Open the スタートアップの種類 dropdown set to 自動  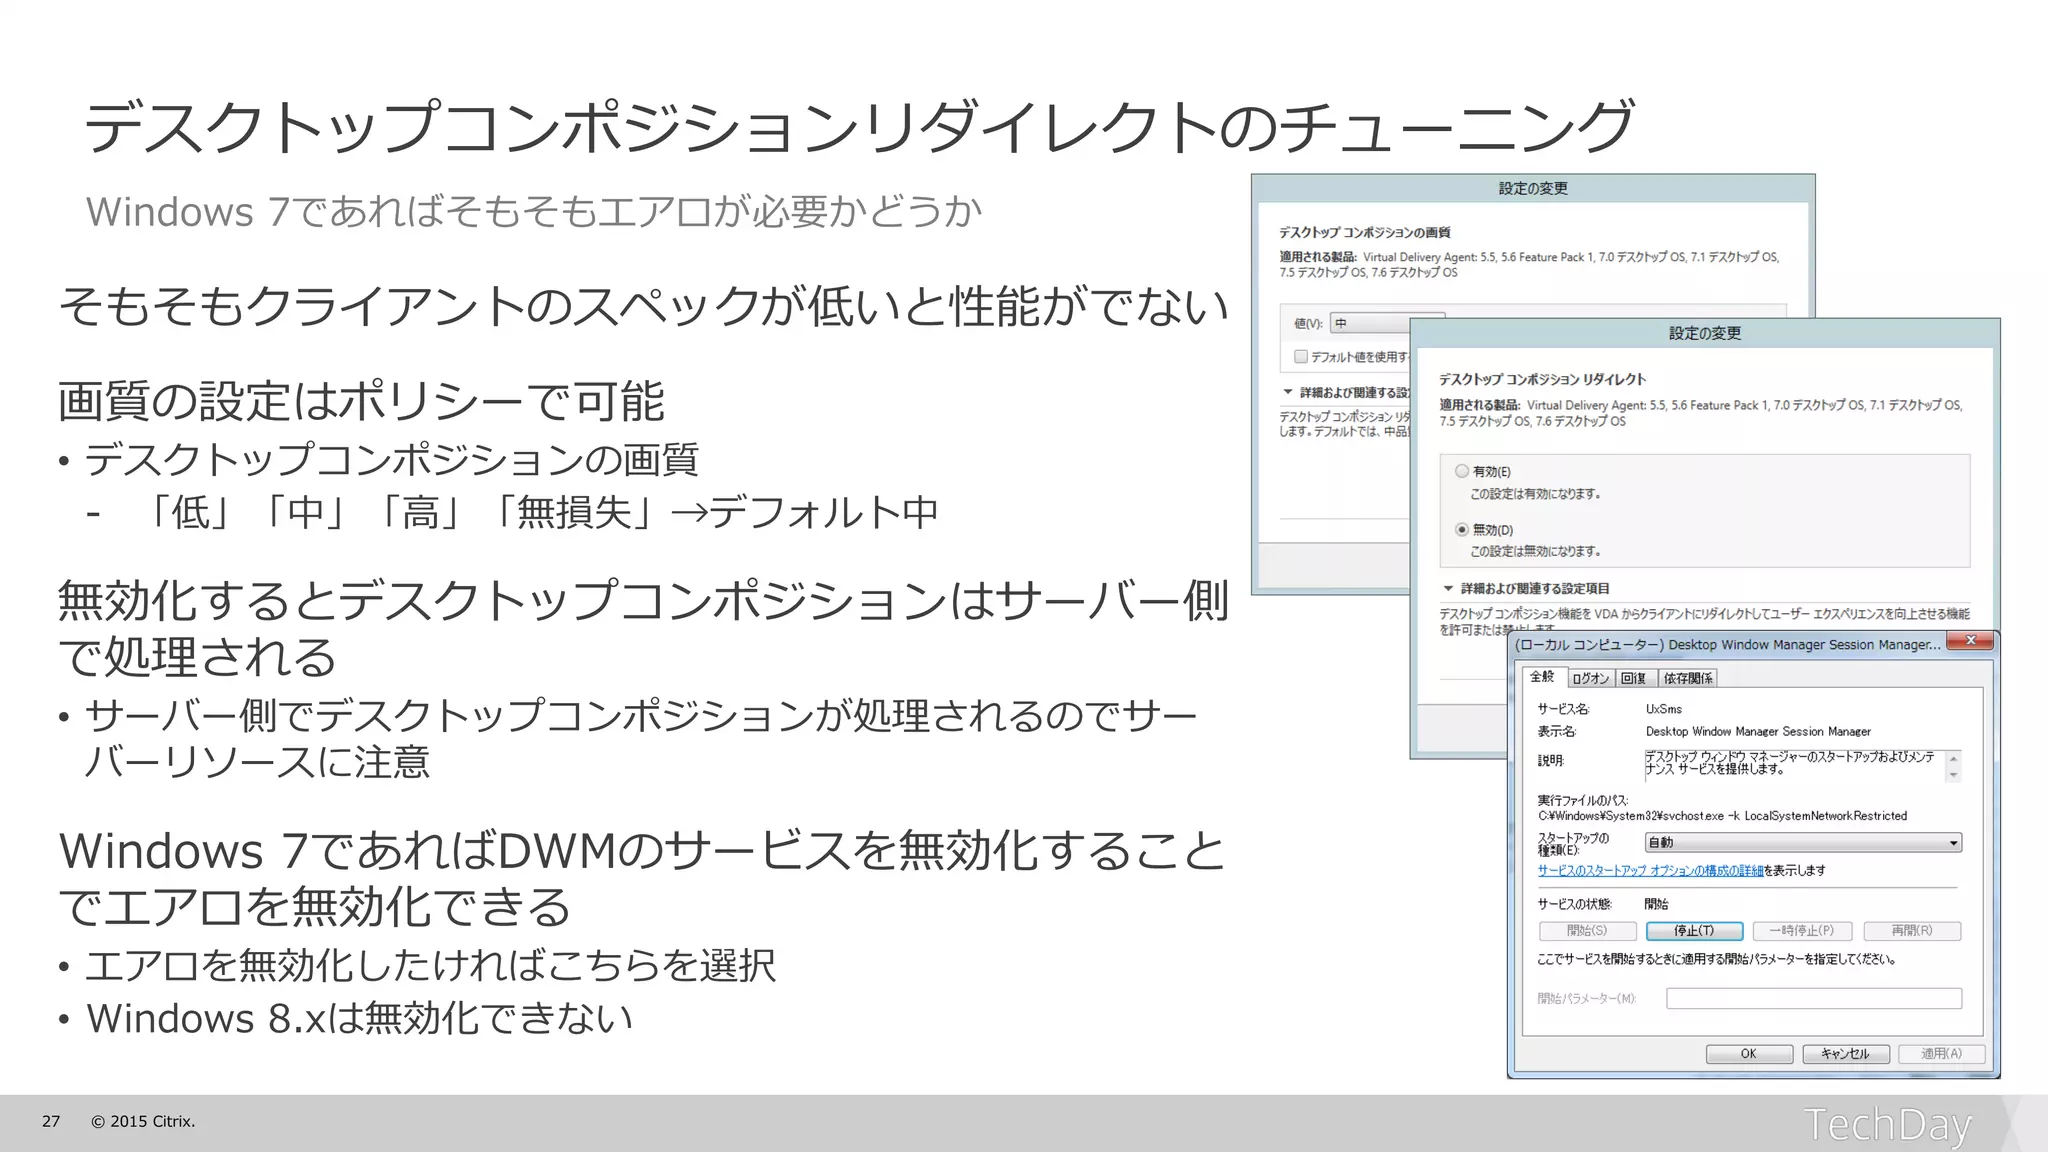pyautogui.click(x=1803, y=842)
